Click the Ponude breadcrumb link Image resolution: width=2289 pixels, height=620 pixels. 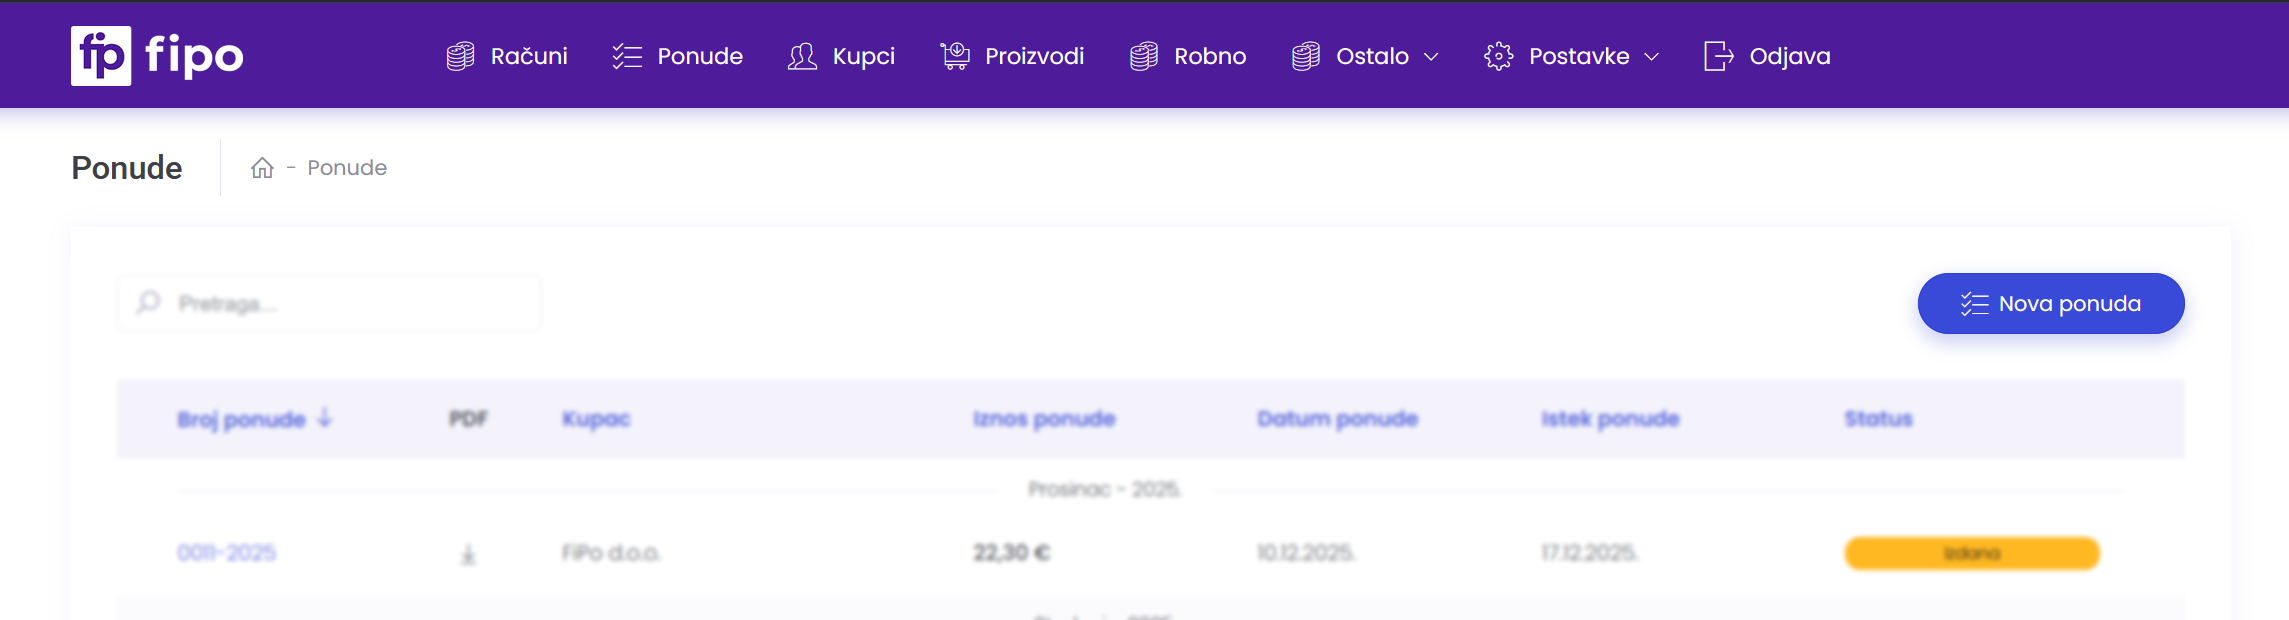point(347,168)
